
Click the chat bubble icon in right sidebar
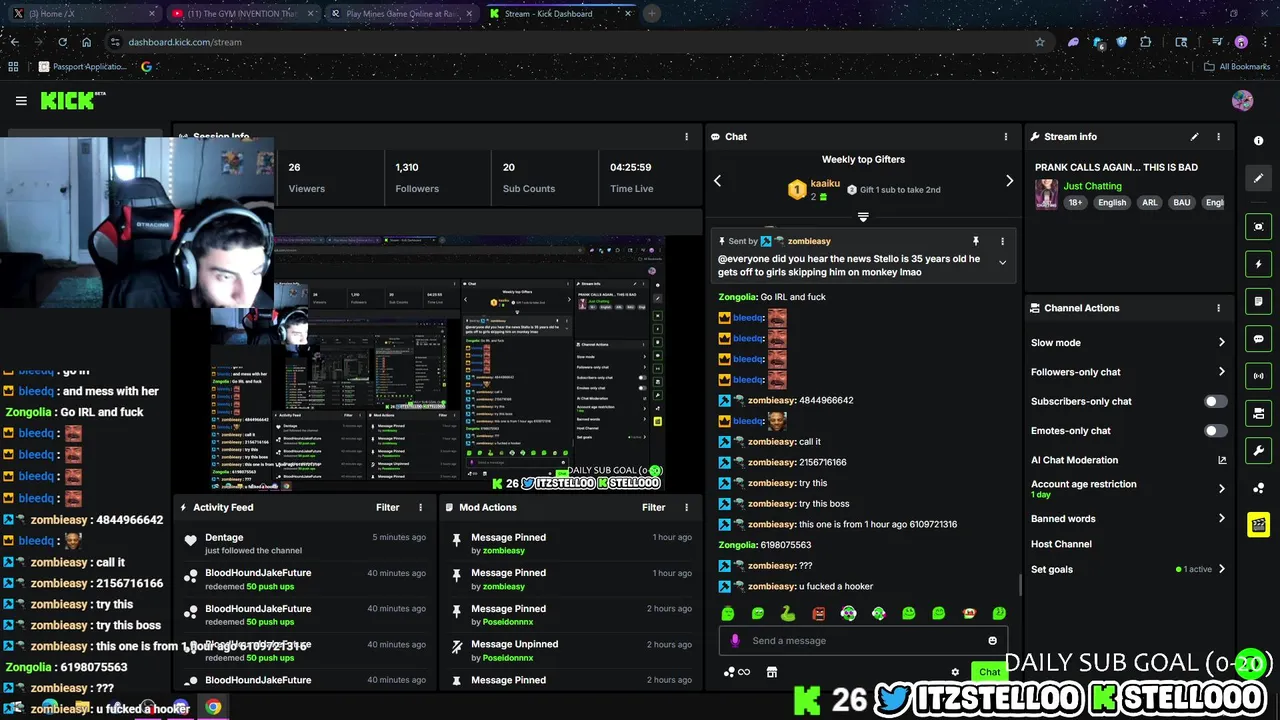[1259, 339]
